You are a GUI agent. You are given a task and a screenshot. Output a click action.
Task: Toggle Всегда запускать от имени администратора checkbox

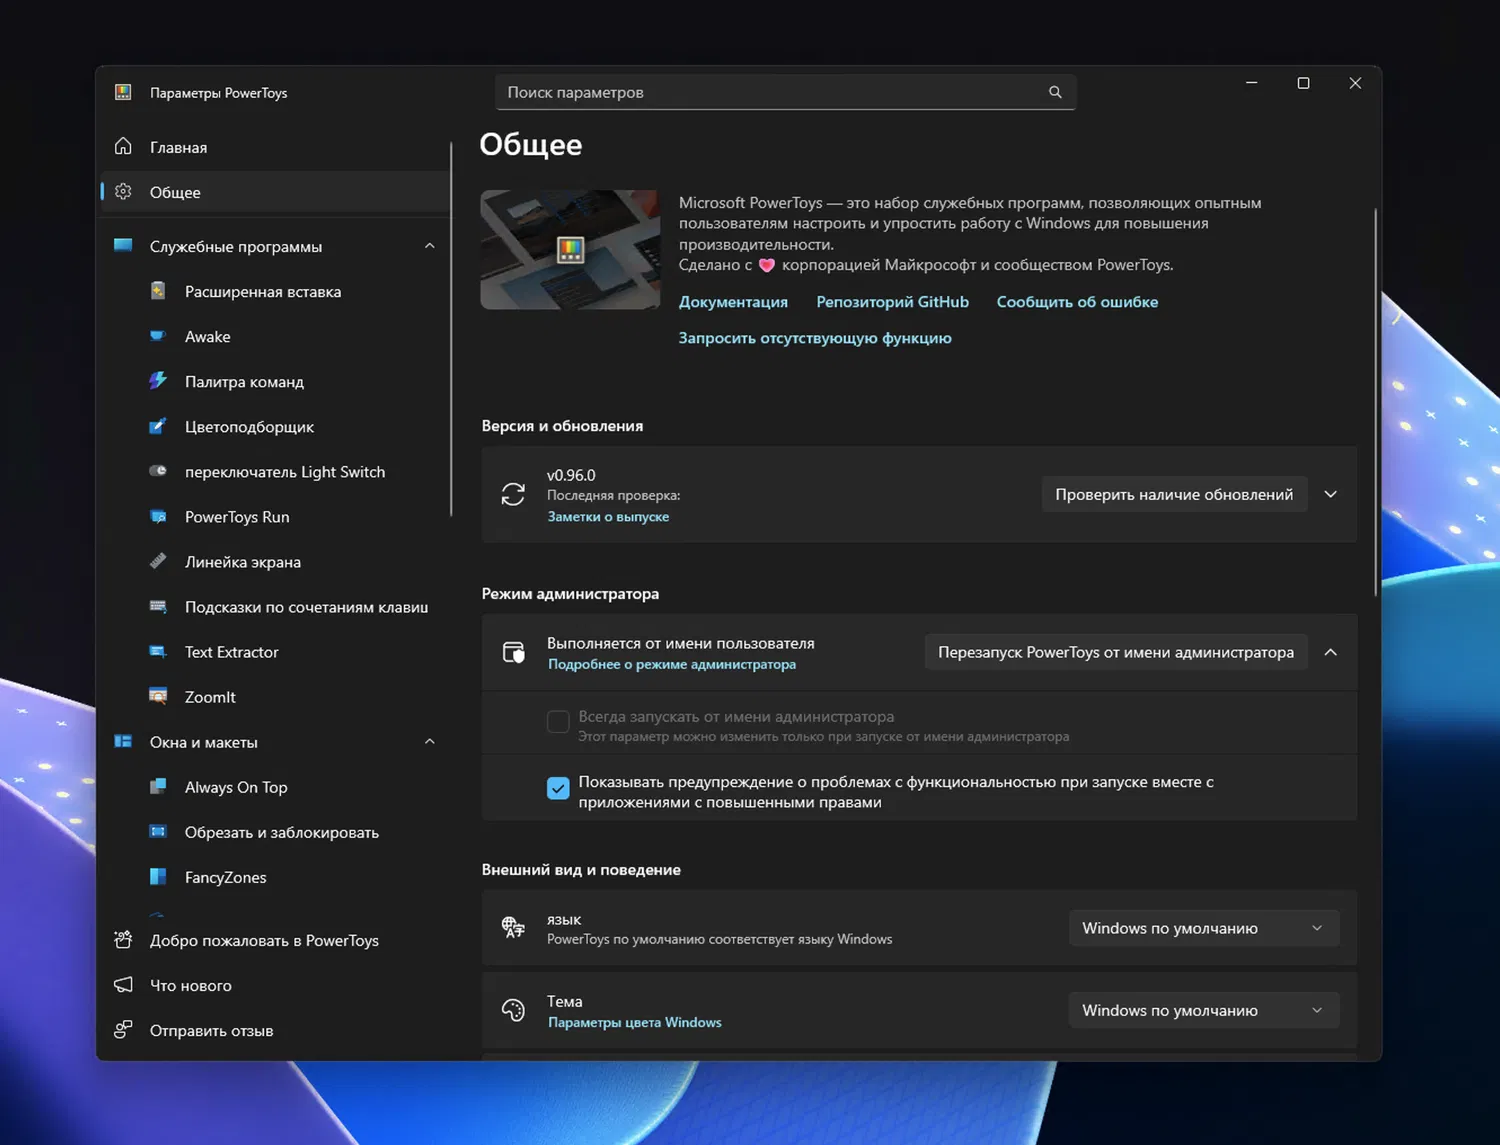click(x=558, y=721)
